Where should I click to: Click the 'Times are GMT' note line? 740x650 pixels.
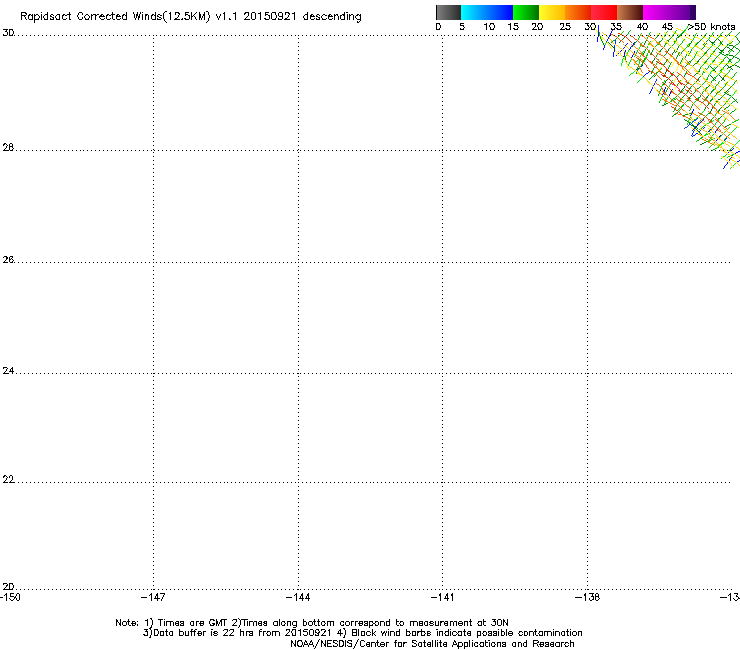pos(312,623)
